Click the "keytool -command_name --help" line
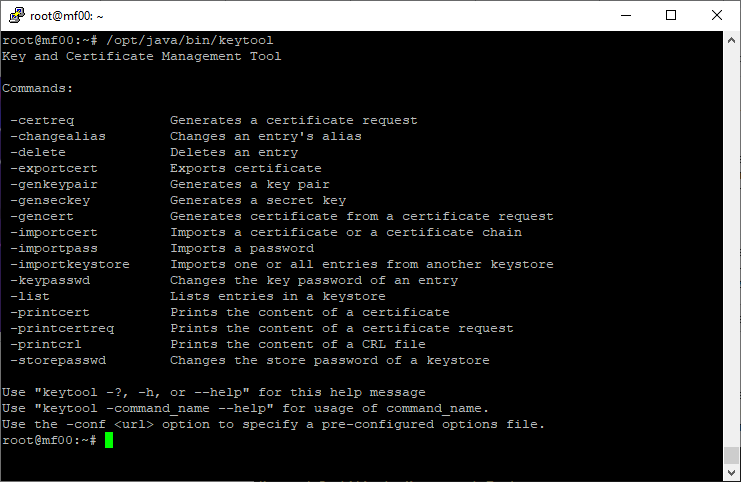Screen dimensions: 741x482 point(246,409)
